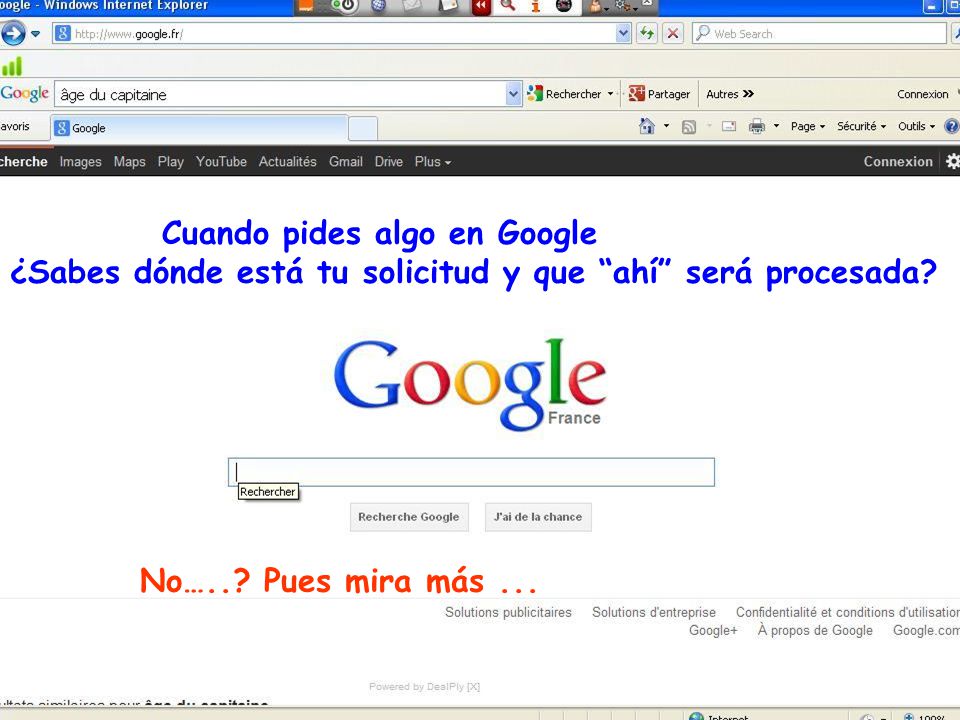Open Play in the Google bar
This screenshot has height=720, width=960.
(170, 162)
